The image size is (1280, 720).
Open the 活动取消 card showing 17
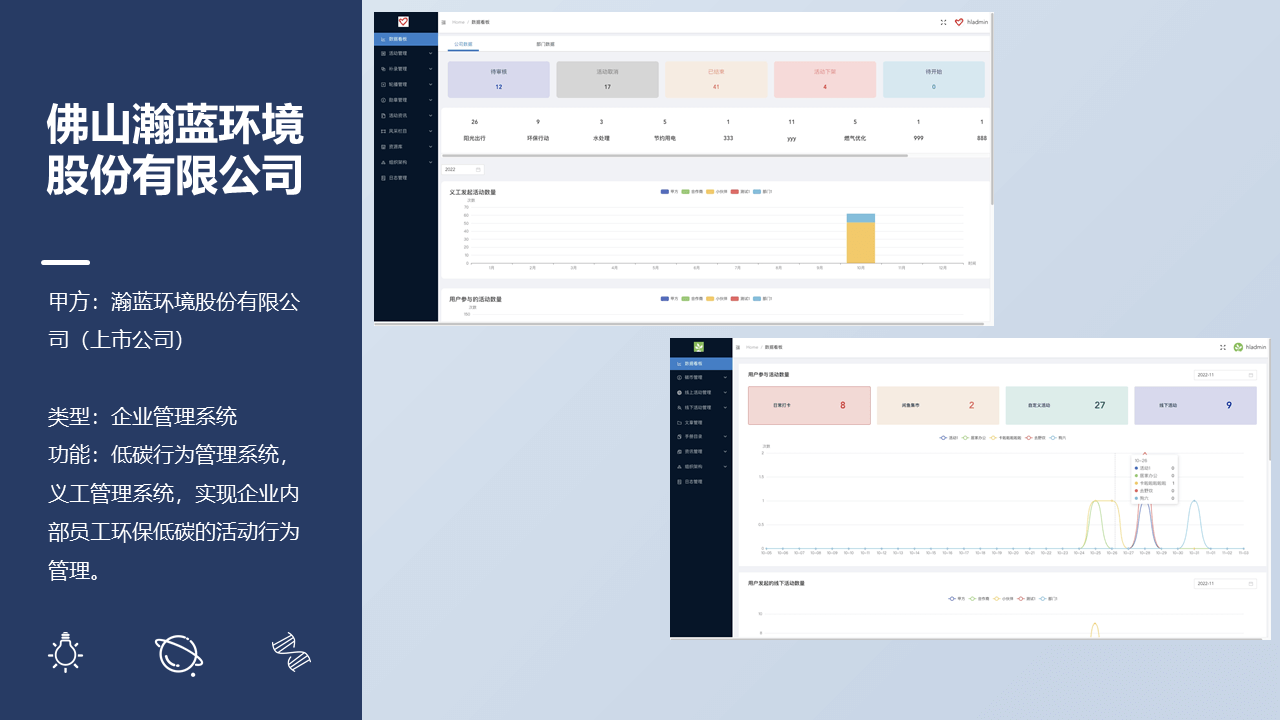[607, 80]
